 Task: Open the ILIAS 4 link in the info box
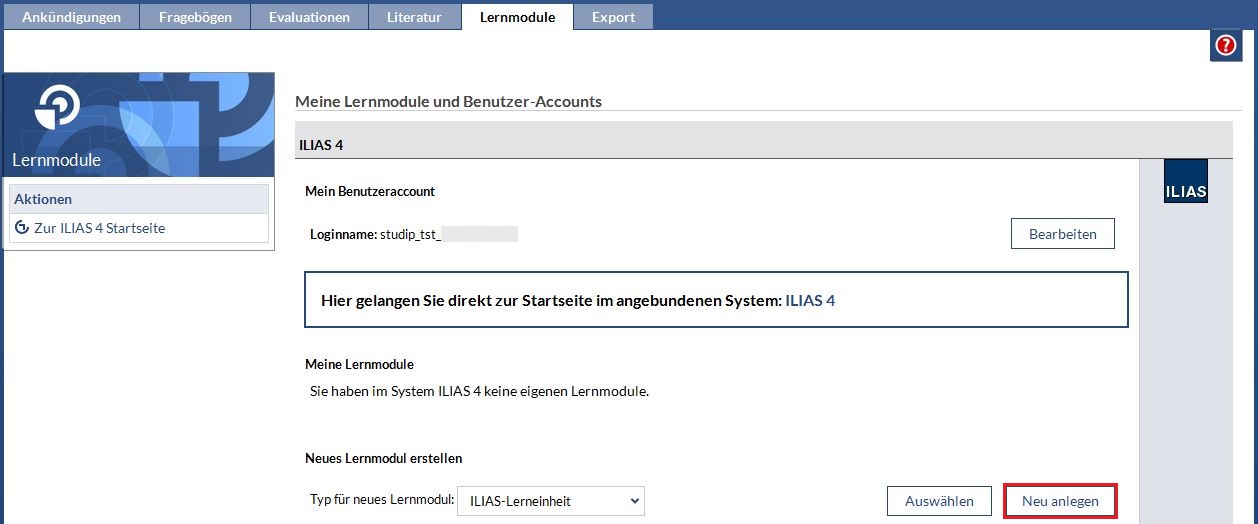pos(810,299)
